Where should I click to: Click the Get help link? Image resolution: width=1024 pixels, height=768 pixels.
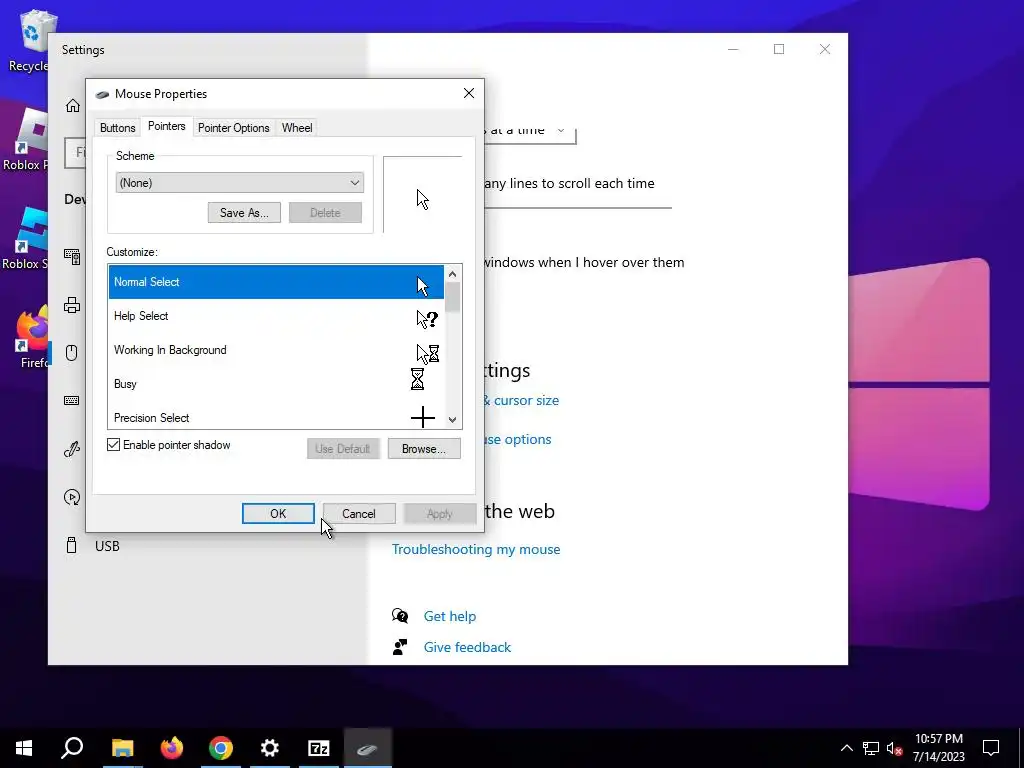(450, 616)
